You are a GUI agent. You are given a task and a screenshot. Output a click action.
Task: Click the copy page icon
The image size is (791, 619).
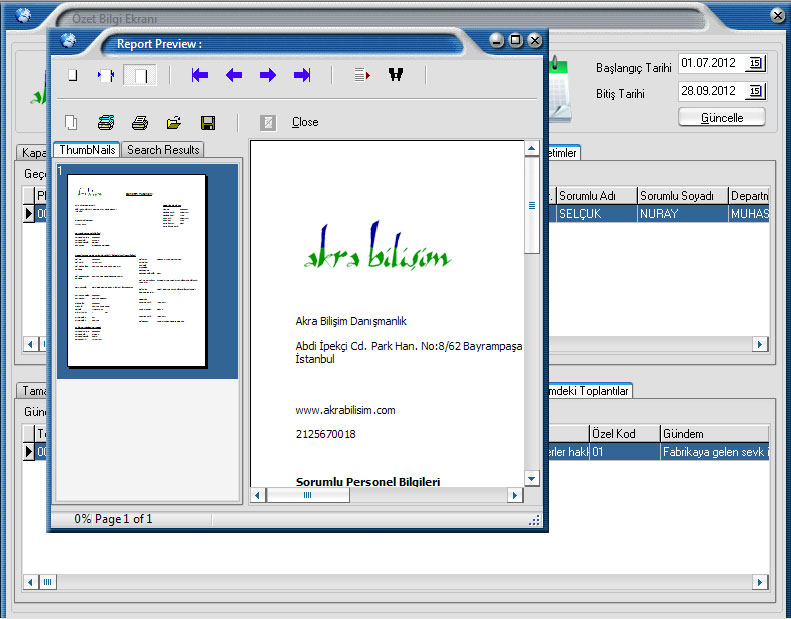click(71, 122)
